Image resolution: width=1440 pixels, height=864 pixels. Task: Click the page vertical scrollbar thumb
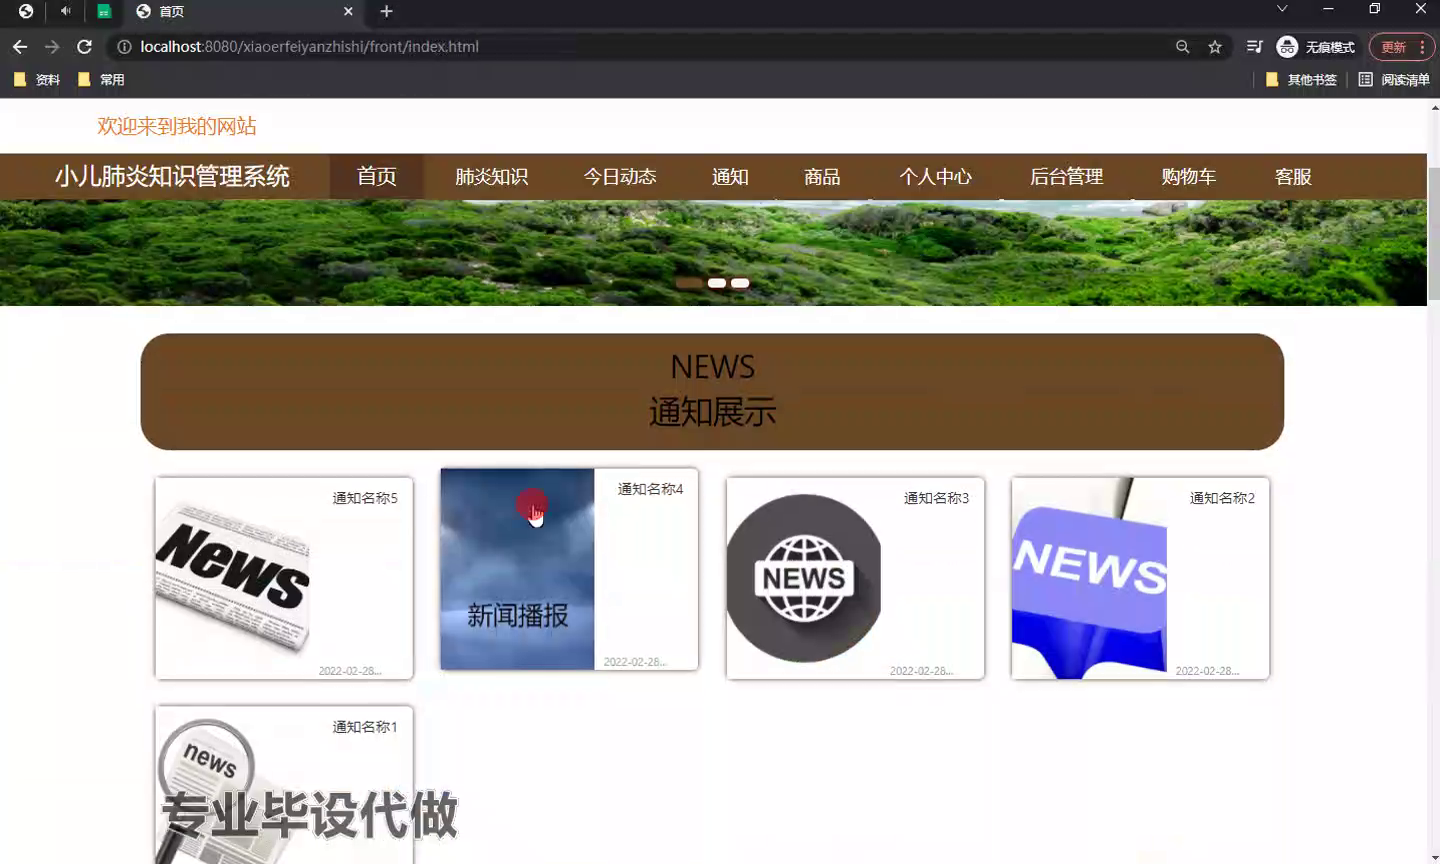tap(1434, 232)
